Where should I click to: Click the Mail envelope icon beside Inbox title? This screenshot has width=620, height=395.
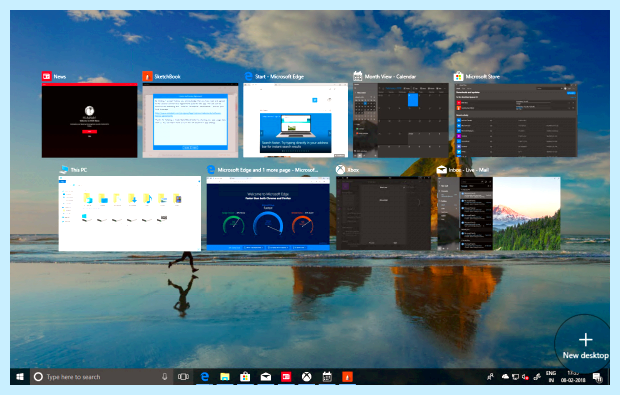click(442, 170)
